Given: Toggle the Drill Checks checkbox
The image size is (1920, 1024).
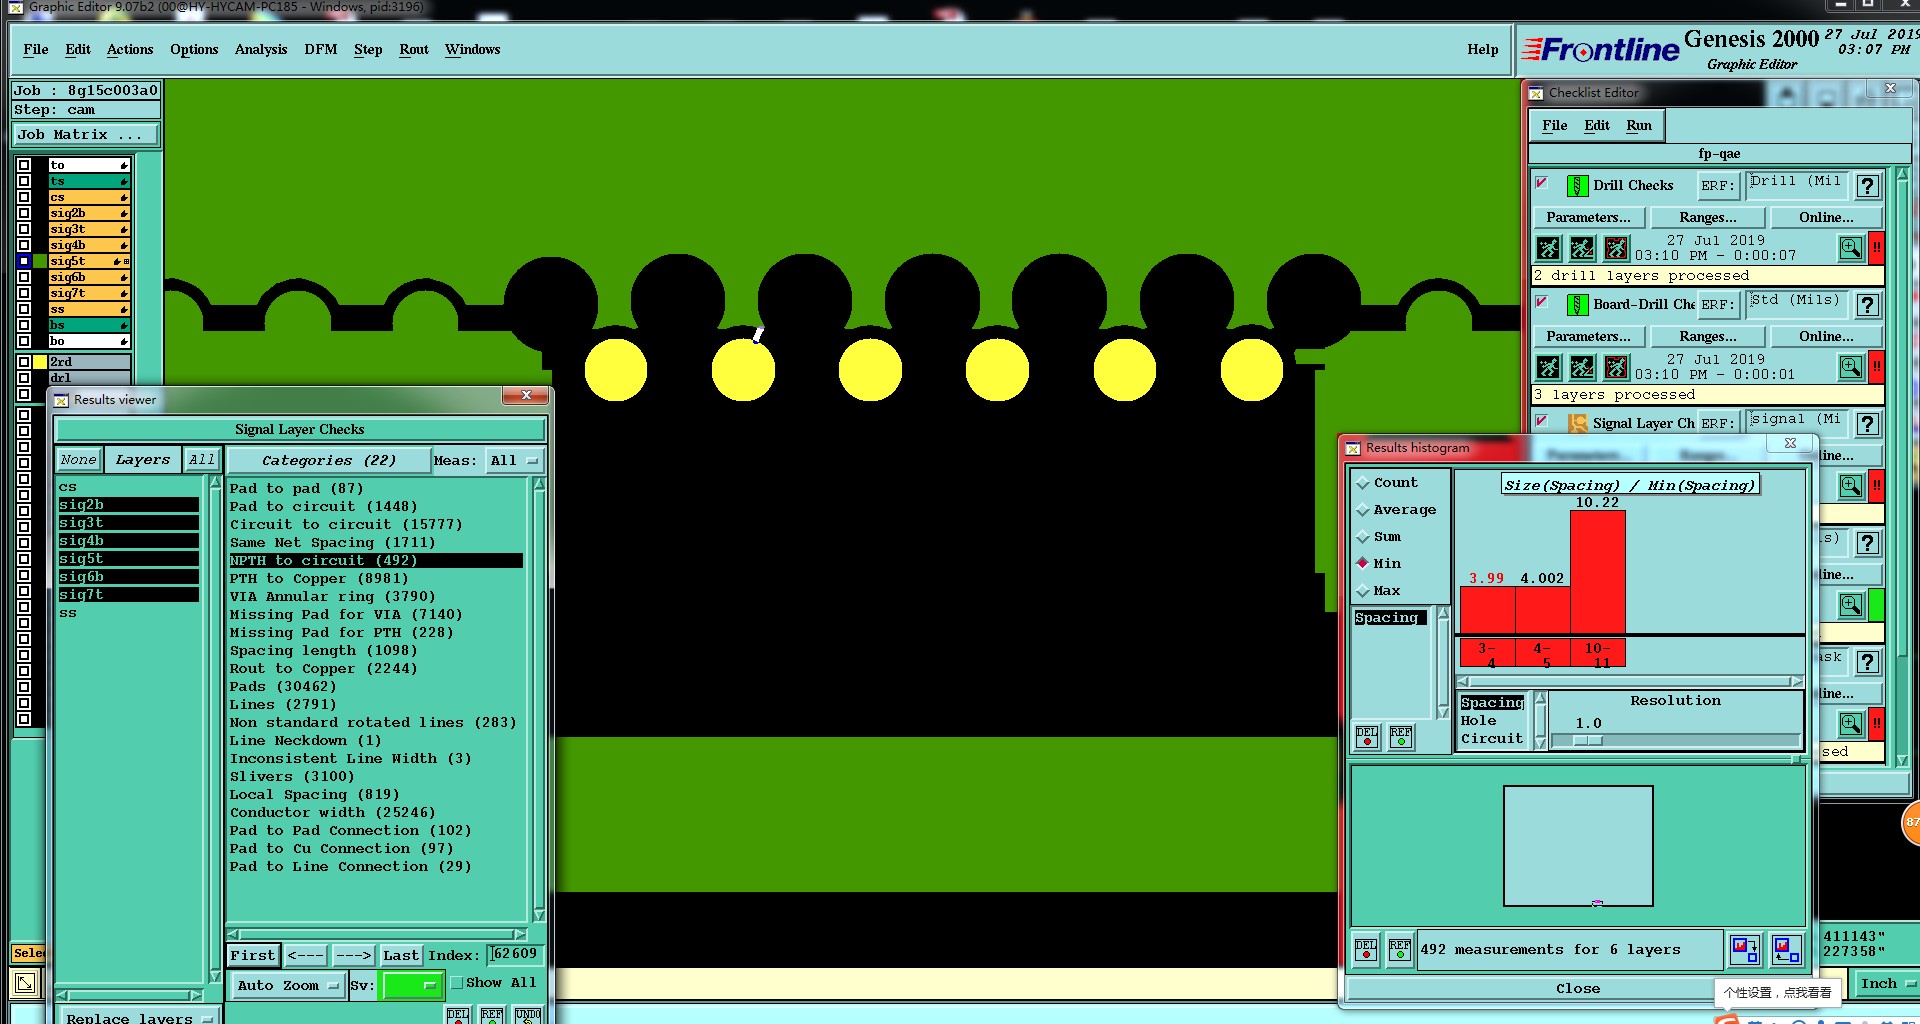Looking at the screenshot, I should tap(1542, 183).
